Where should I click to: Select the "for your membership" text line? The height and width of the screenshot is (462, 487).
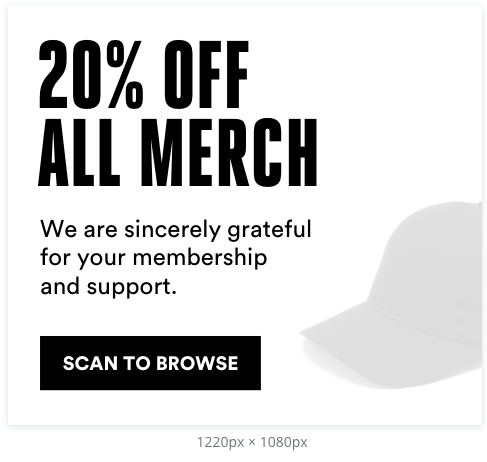pos(154,258)
